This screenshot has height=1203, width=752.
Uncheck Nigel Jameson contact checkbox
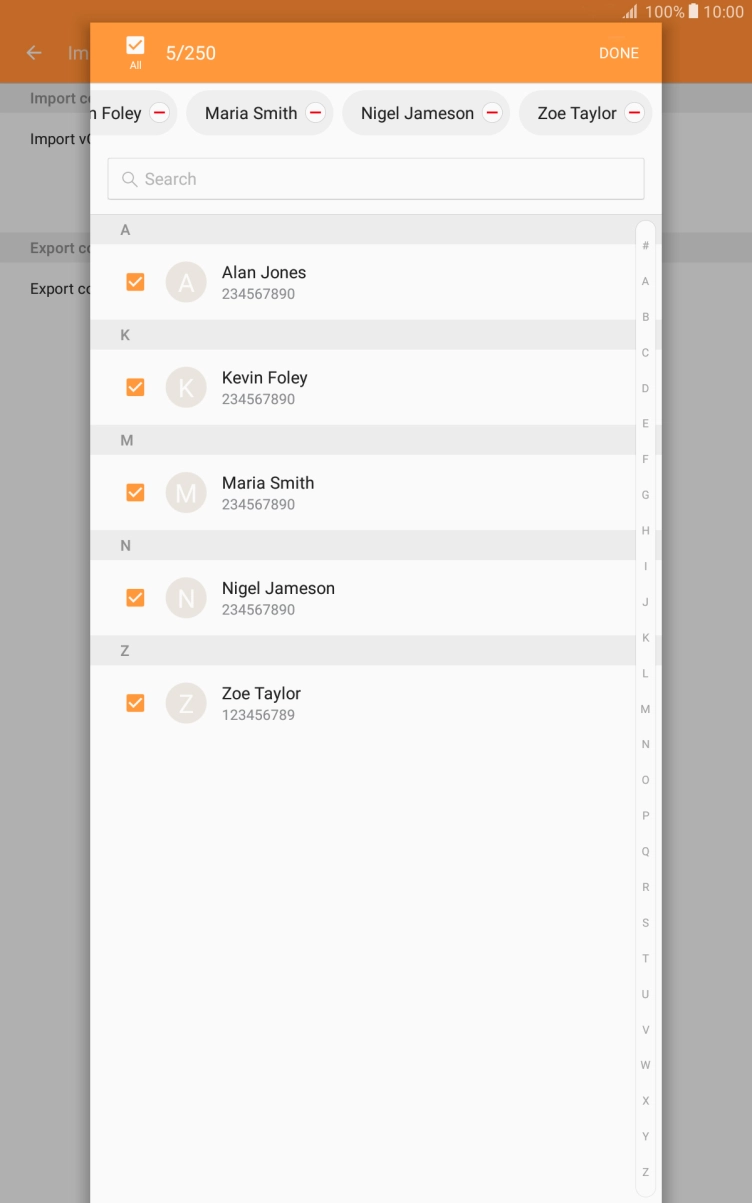coord(135,598)
